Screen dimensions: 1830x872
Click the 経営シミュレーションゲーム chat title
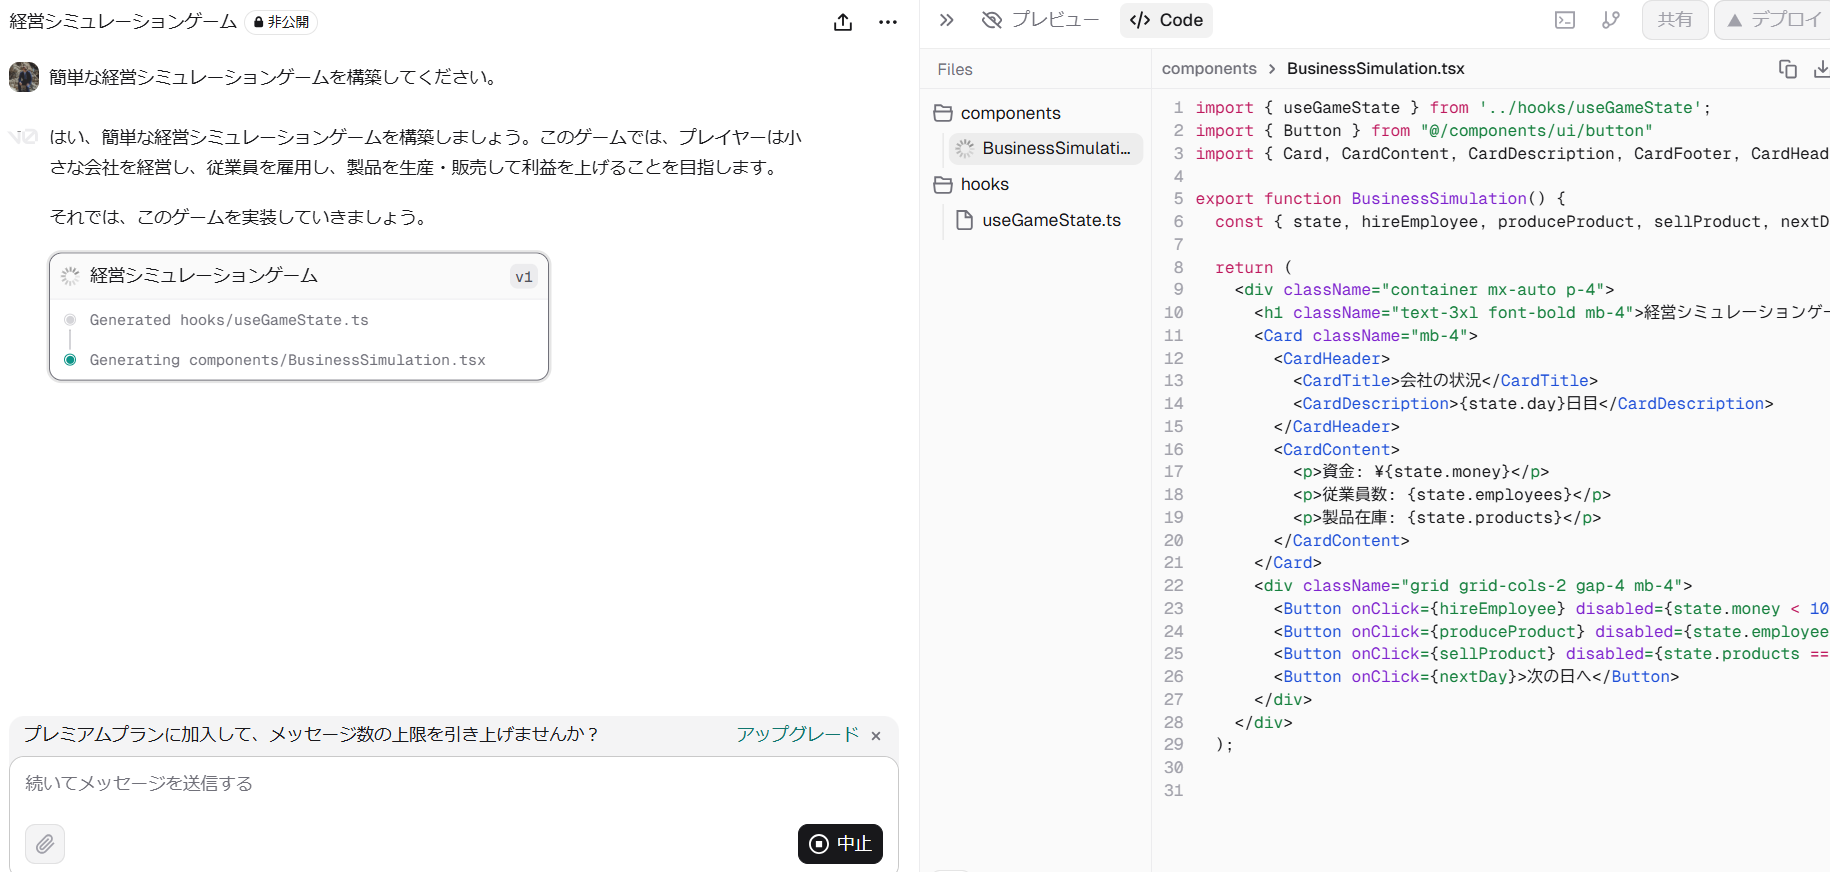(123, 22)
